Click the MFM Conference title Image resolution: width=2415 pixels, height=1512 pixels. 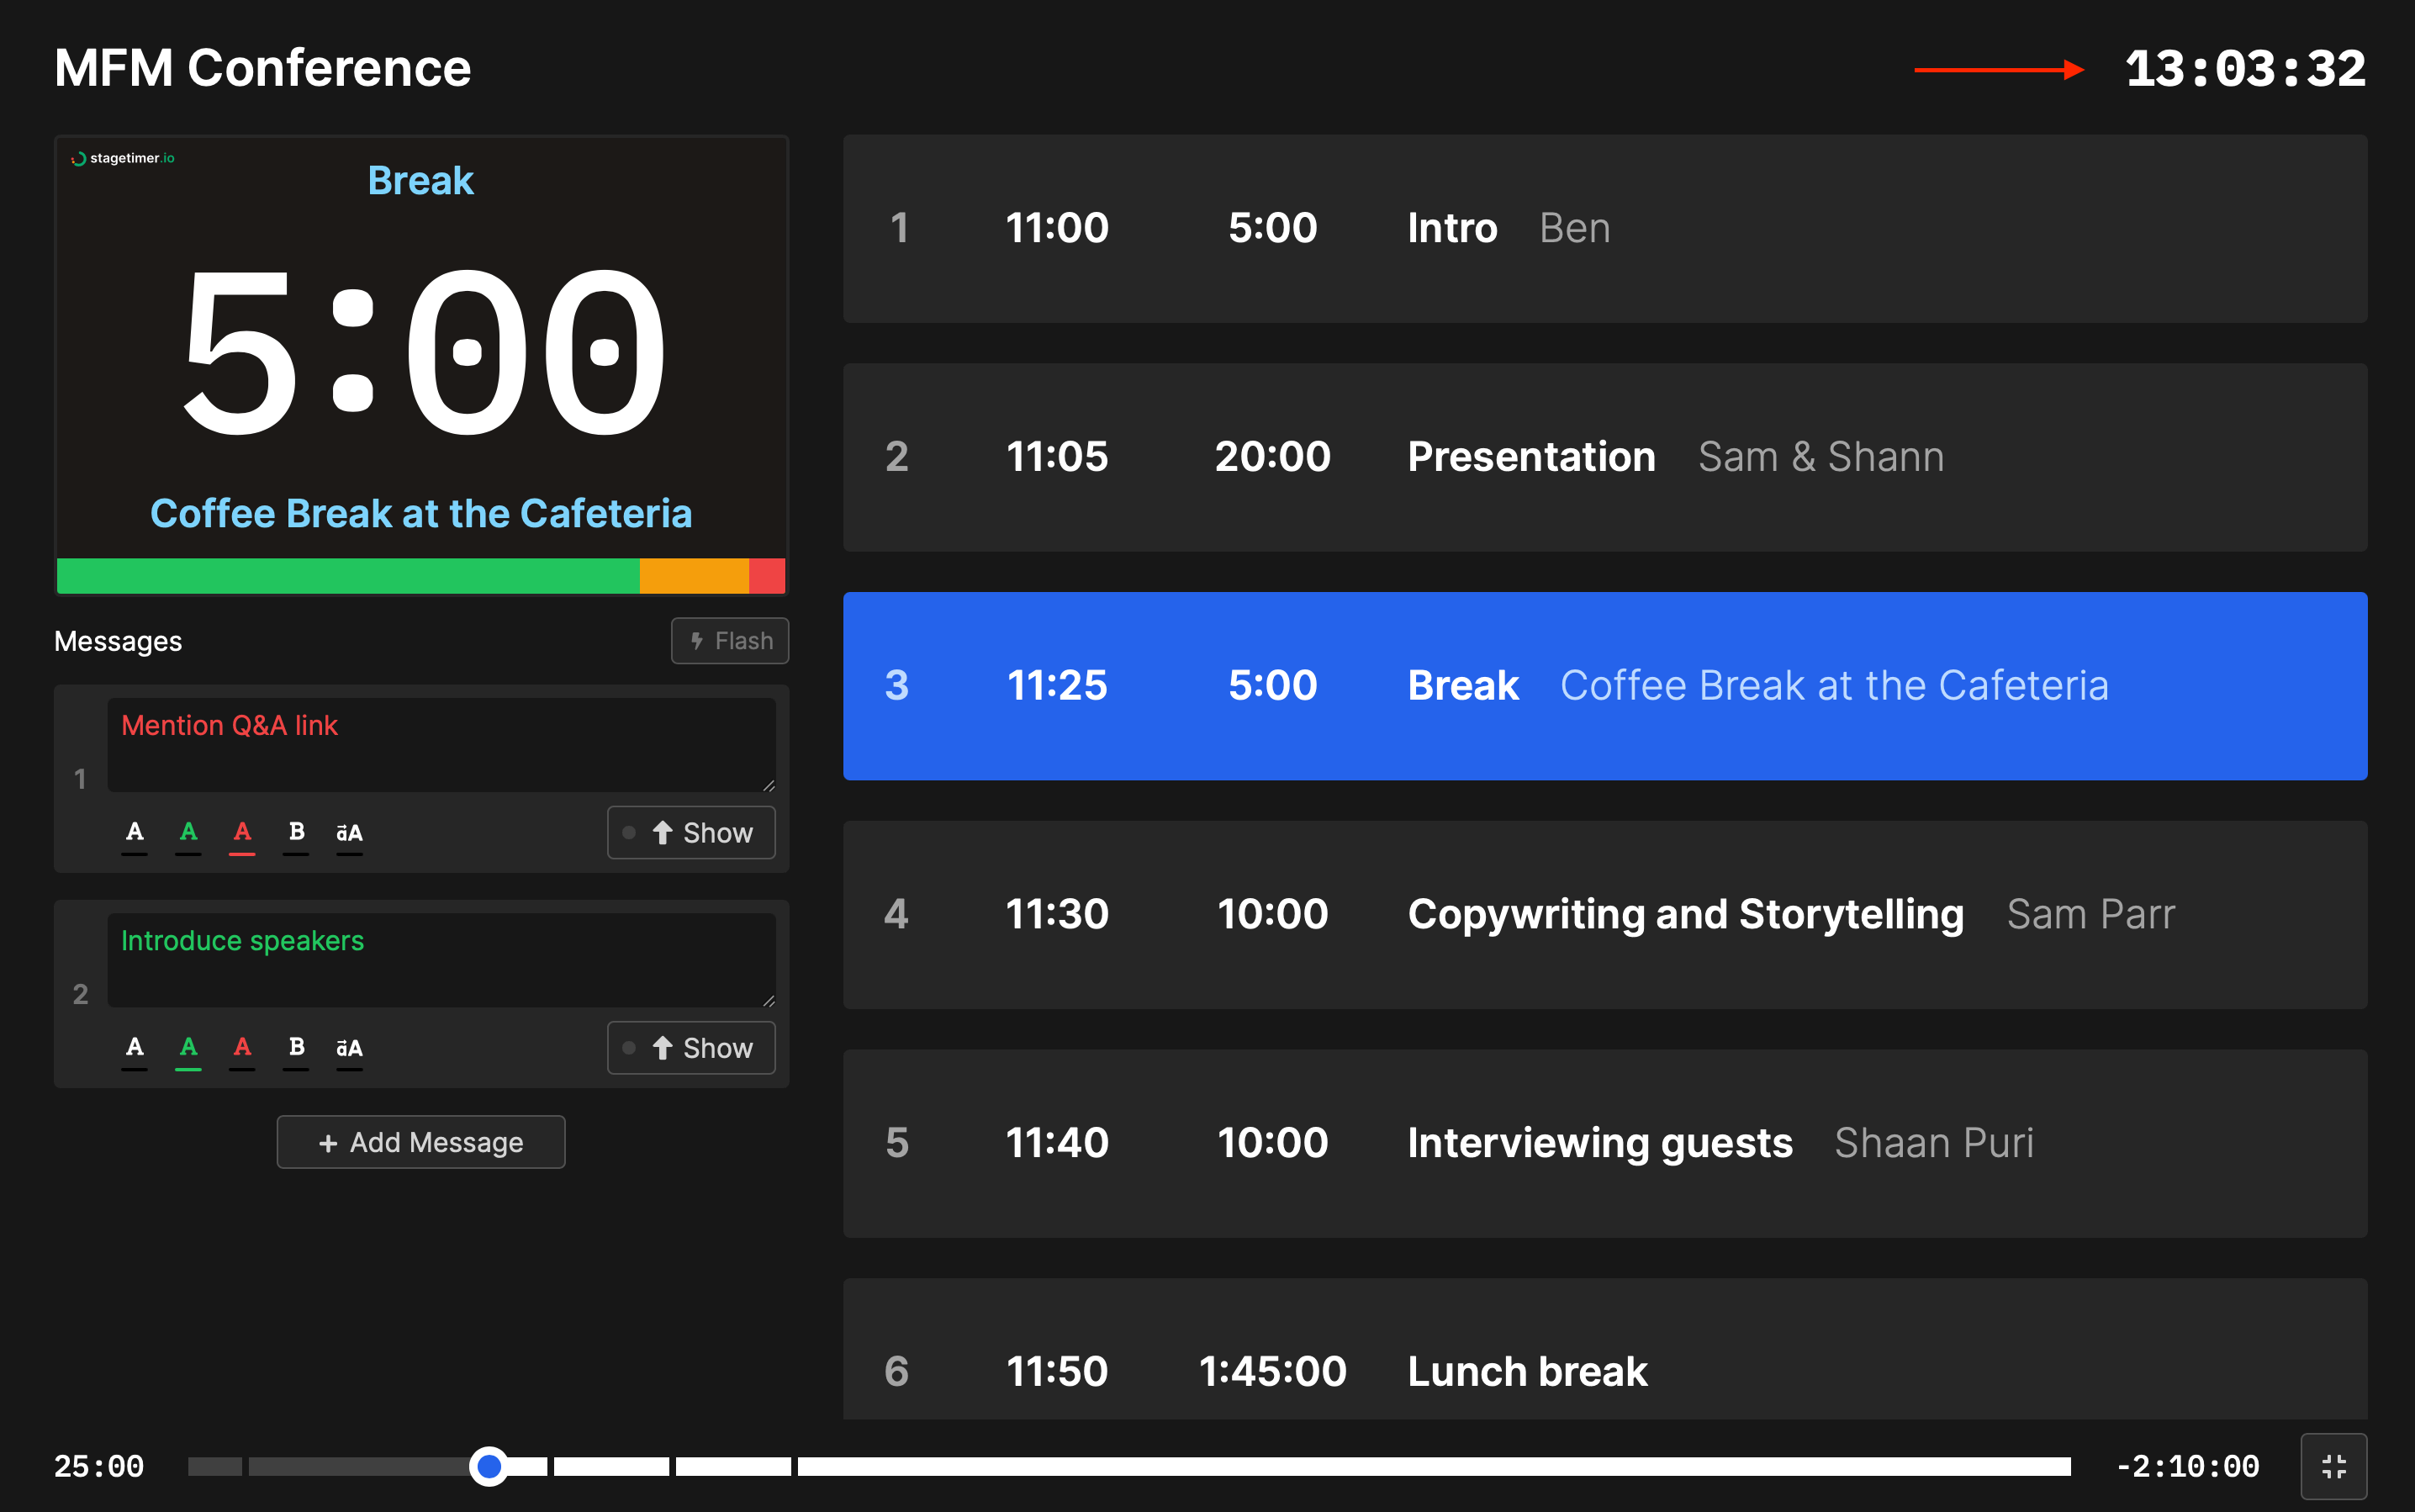pyautogui.click(x=262, y=68)
